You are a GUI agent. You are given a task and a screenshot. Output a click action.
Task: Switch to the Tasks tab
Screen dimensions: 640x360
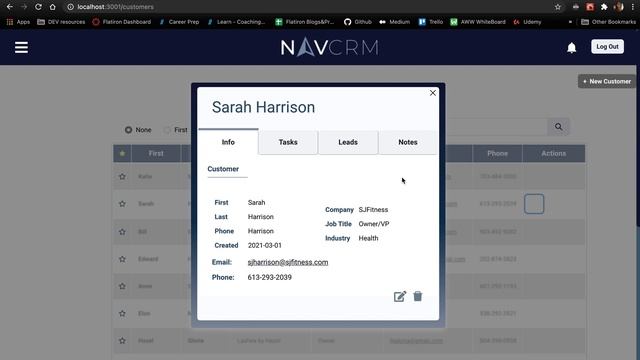pyautogui.click(x=288, y=142)
